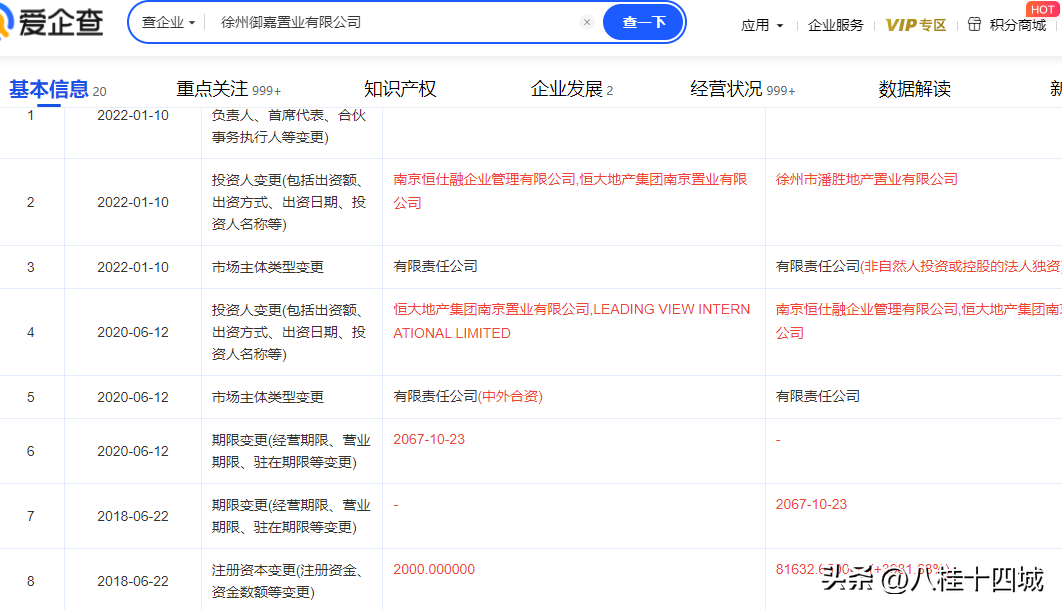Click date 2020-06-12 in row 4
1062x610 pixels.
tap(133, 332)
